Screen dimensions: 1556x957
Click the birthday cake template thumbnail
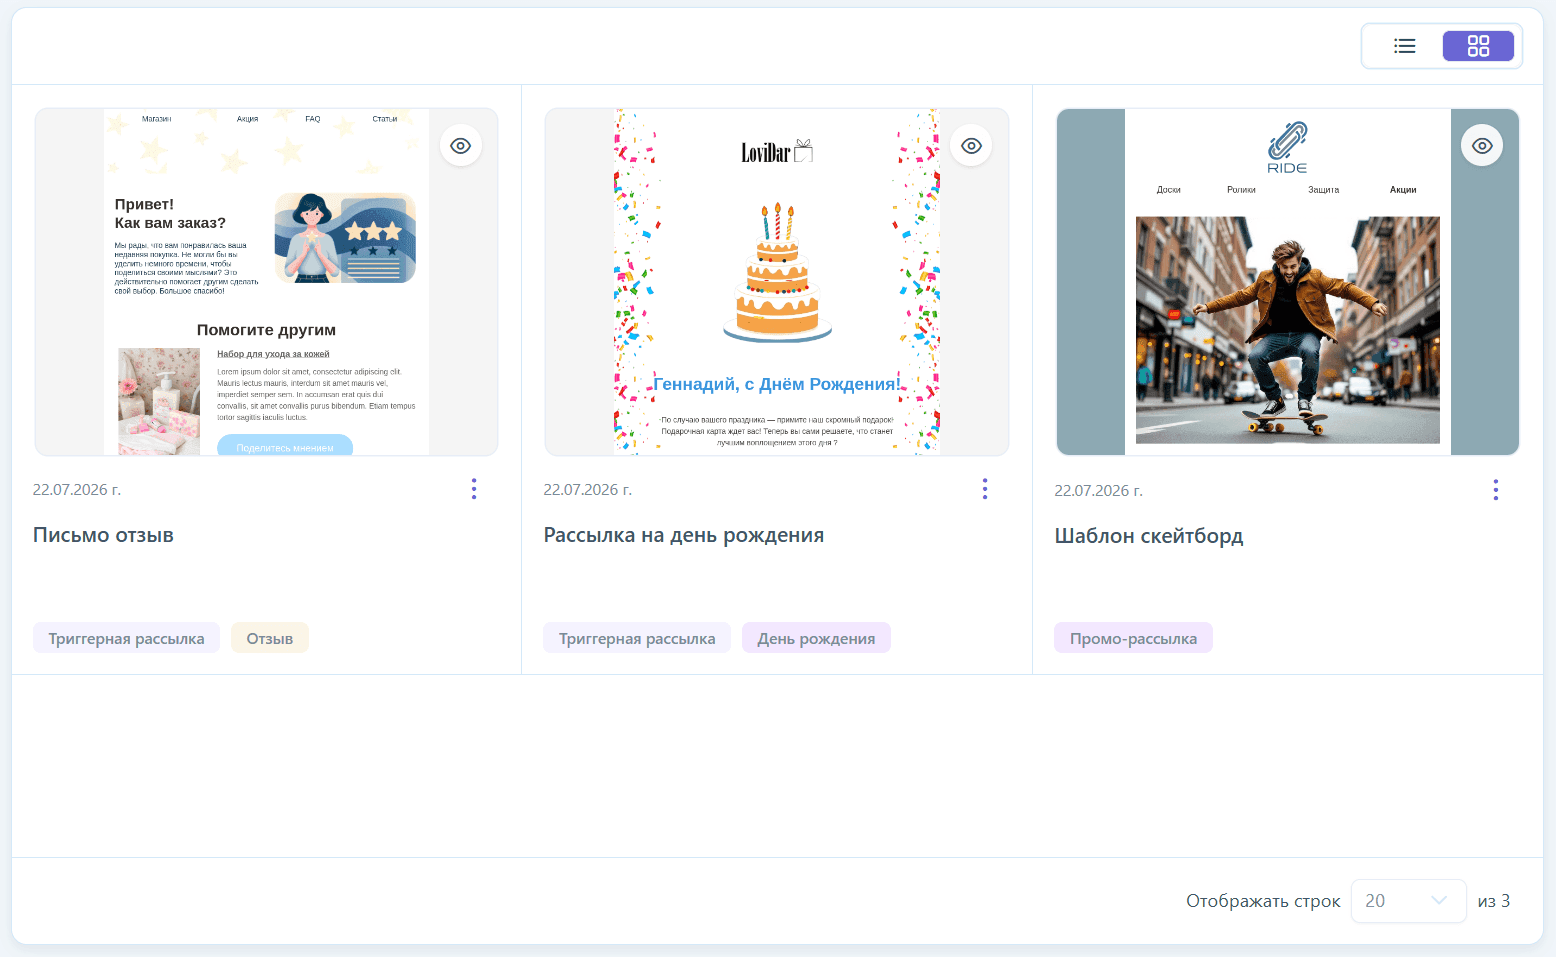(x=777, y=282)
